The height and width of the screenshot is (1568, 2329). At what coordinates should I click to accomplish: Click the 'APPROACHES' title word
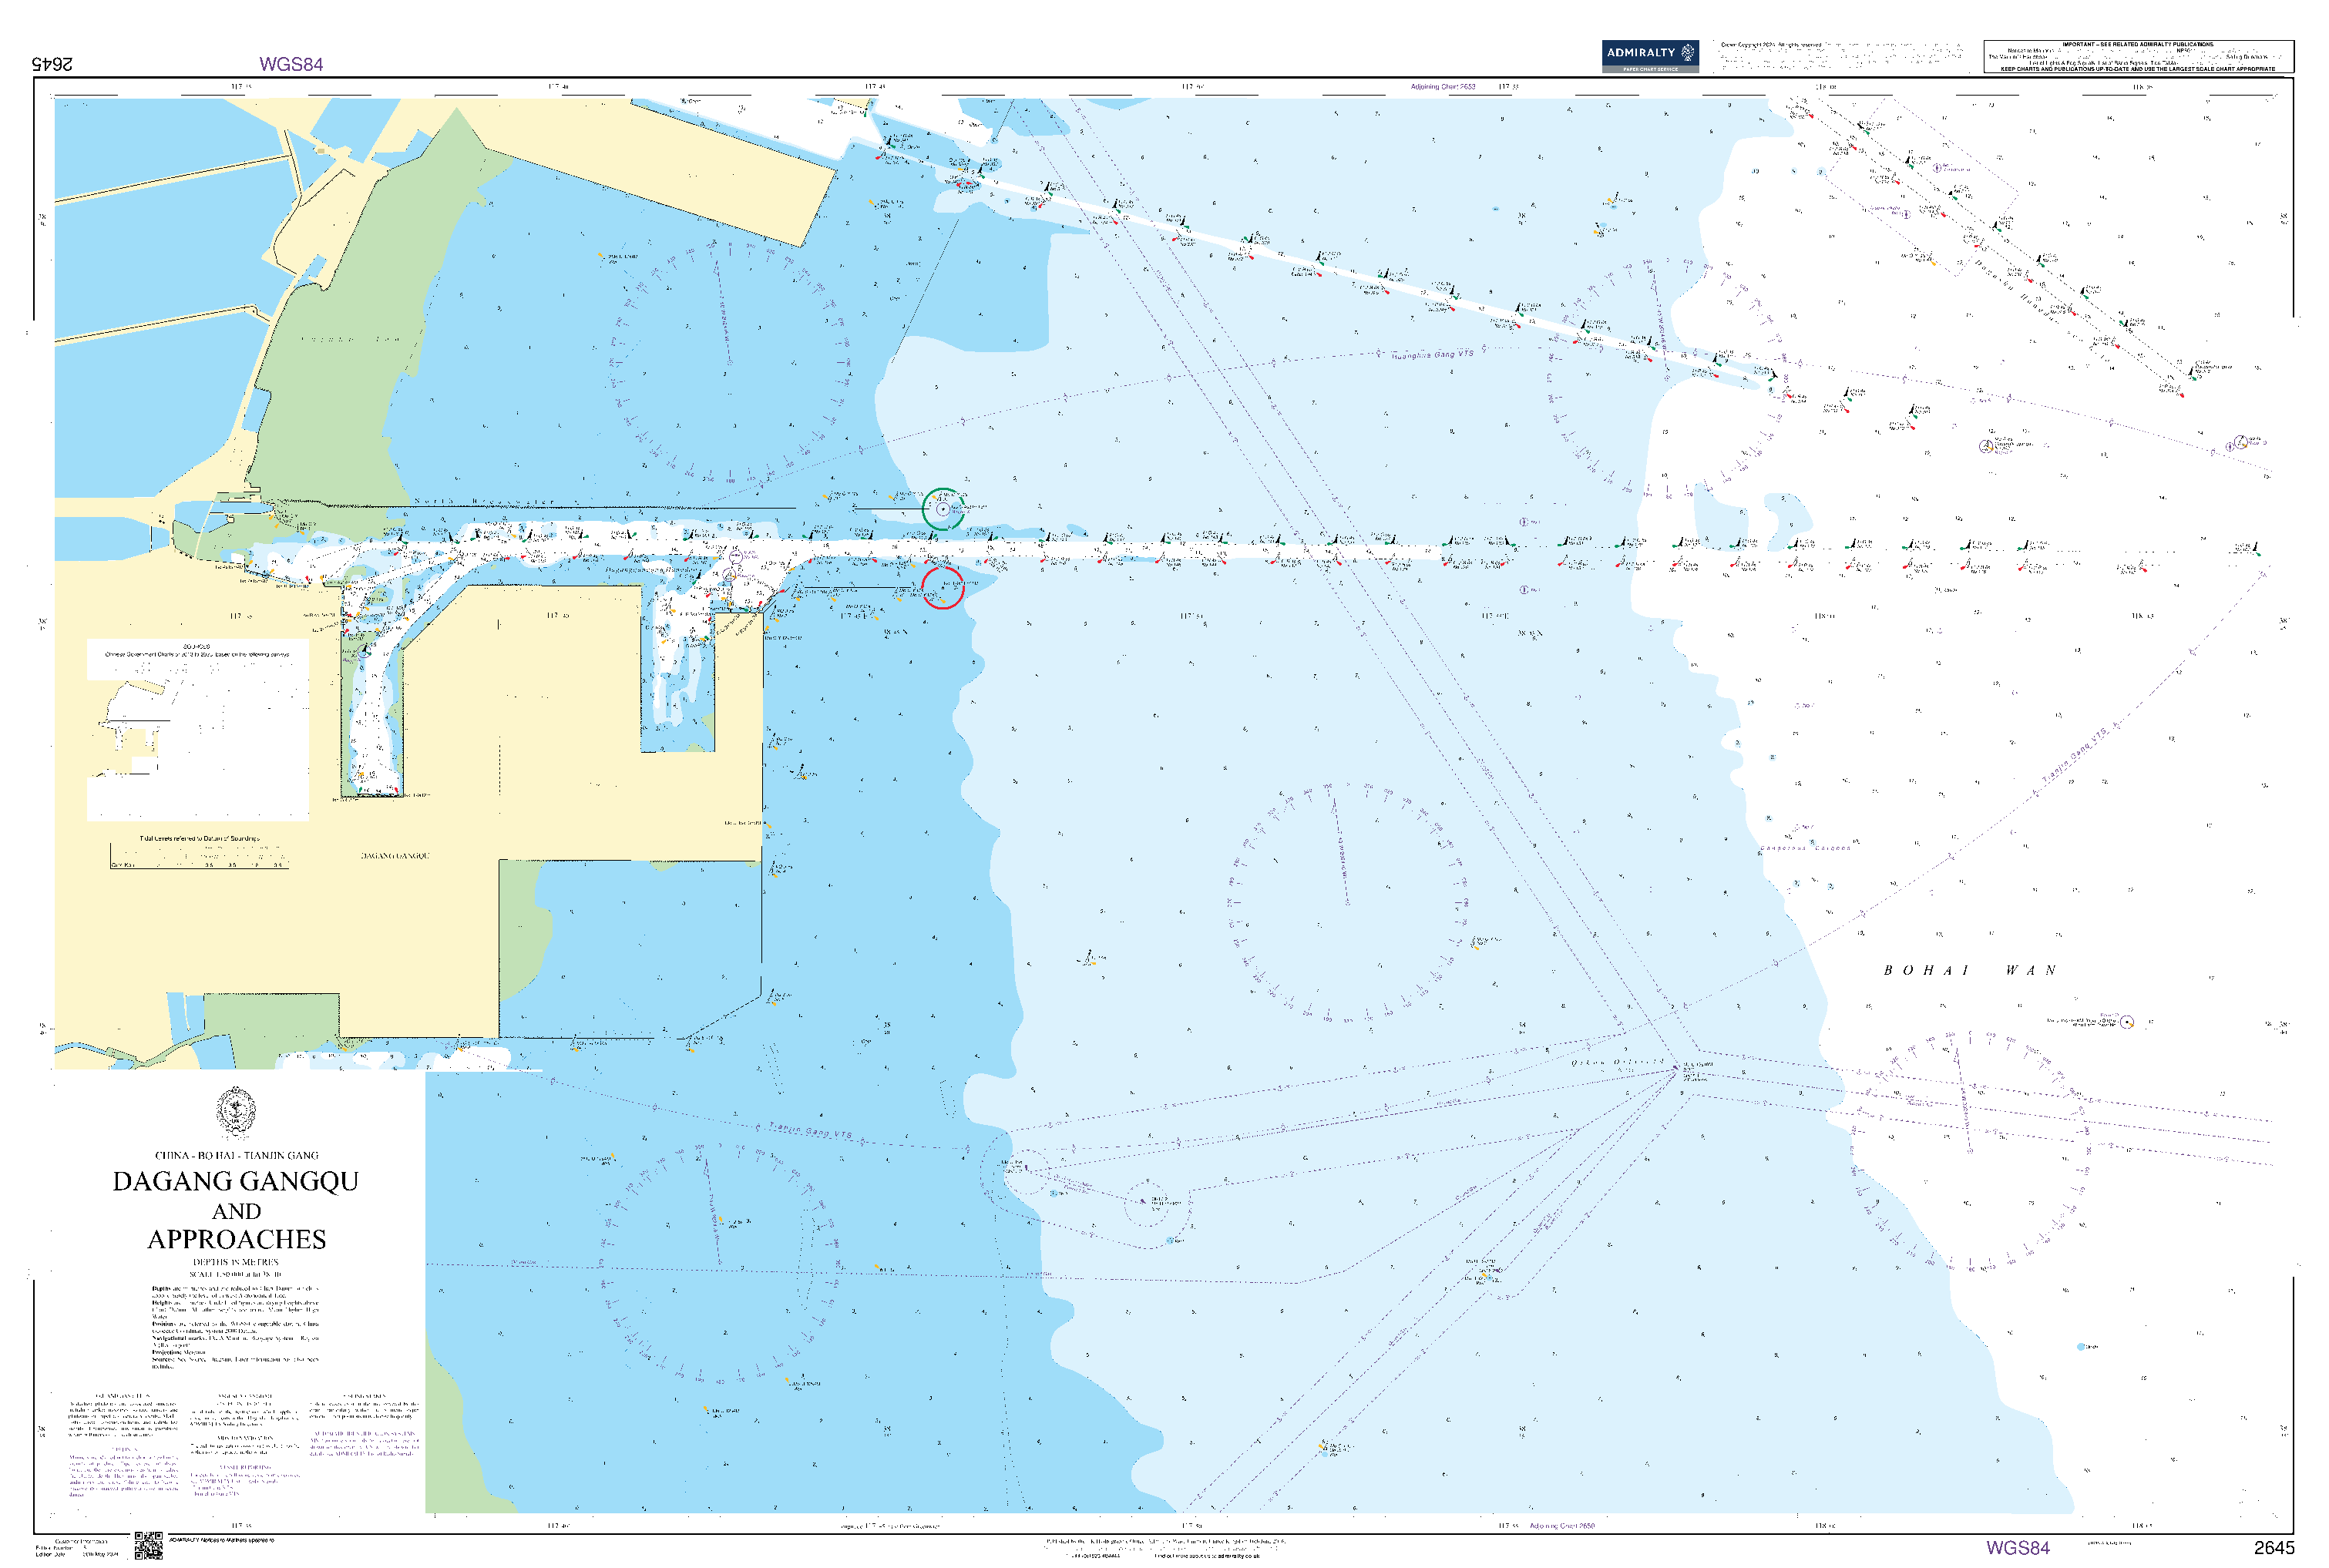(x=237, y=1239)
